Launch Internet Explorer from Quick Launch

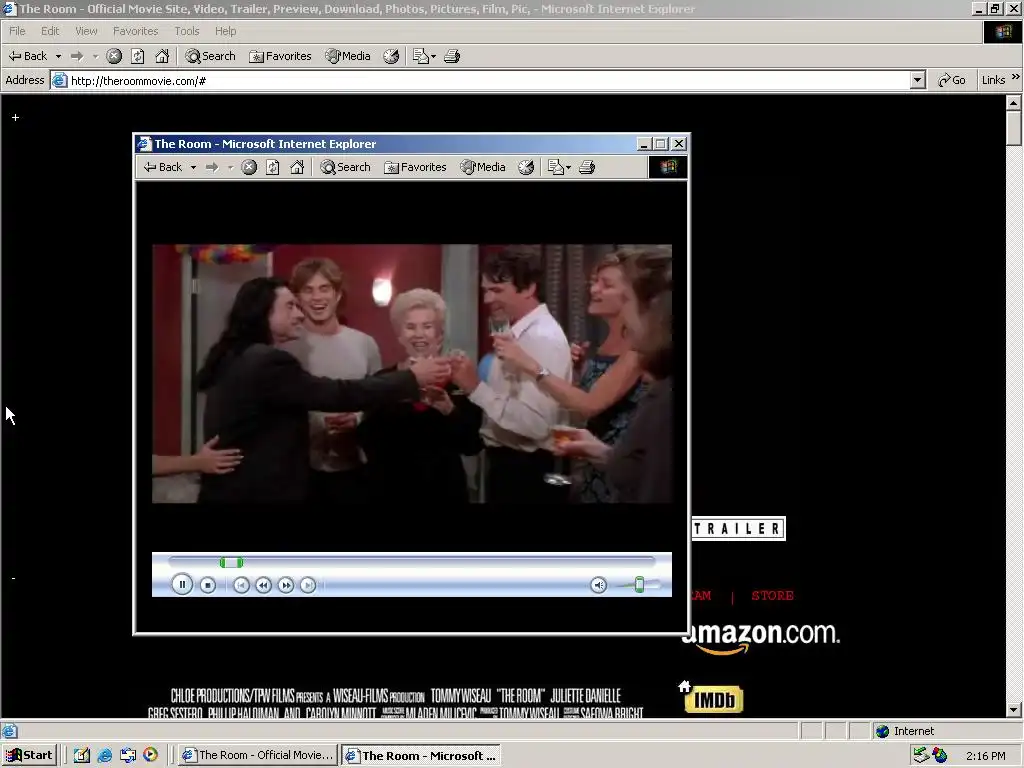pos(104,755)
